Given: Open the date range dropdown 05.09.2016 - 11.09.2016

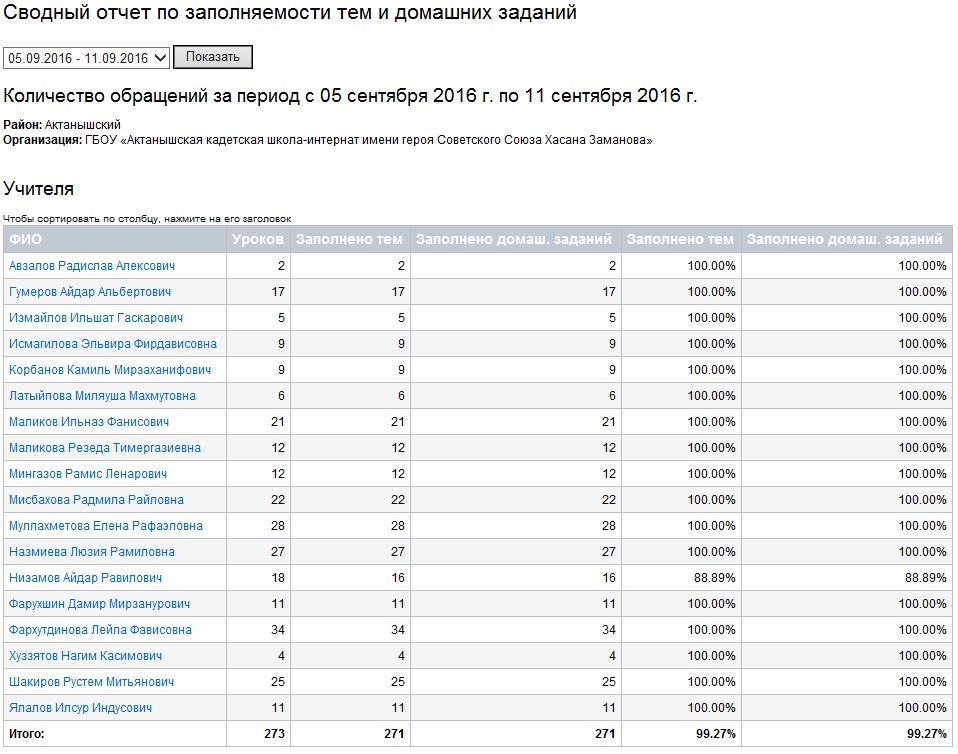Looking at the screenshot, I should click(86, 58).
